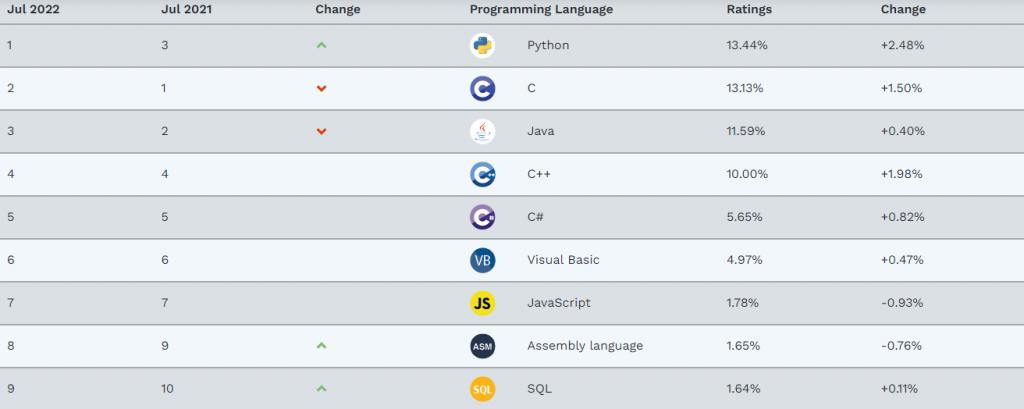Viewport: 1024px width, 409px height.
Task: Click red down arrow in Java row
Action: point(321,132)
